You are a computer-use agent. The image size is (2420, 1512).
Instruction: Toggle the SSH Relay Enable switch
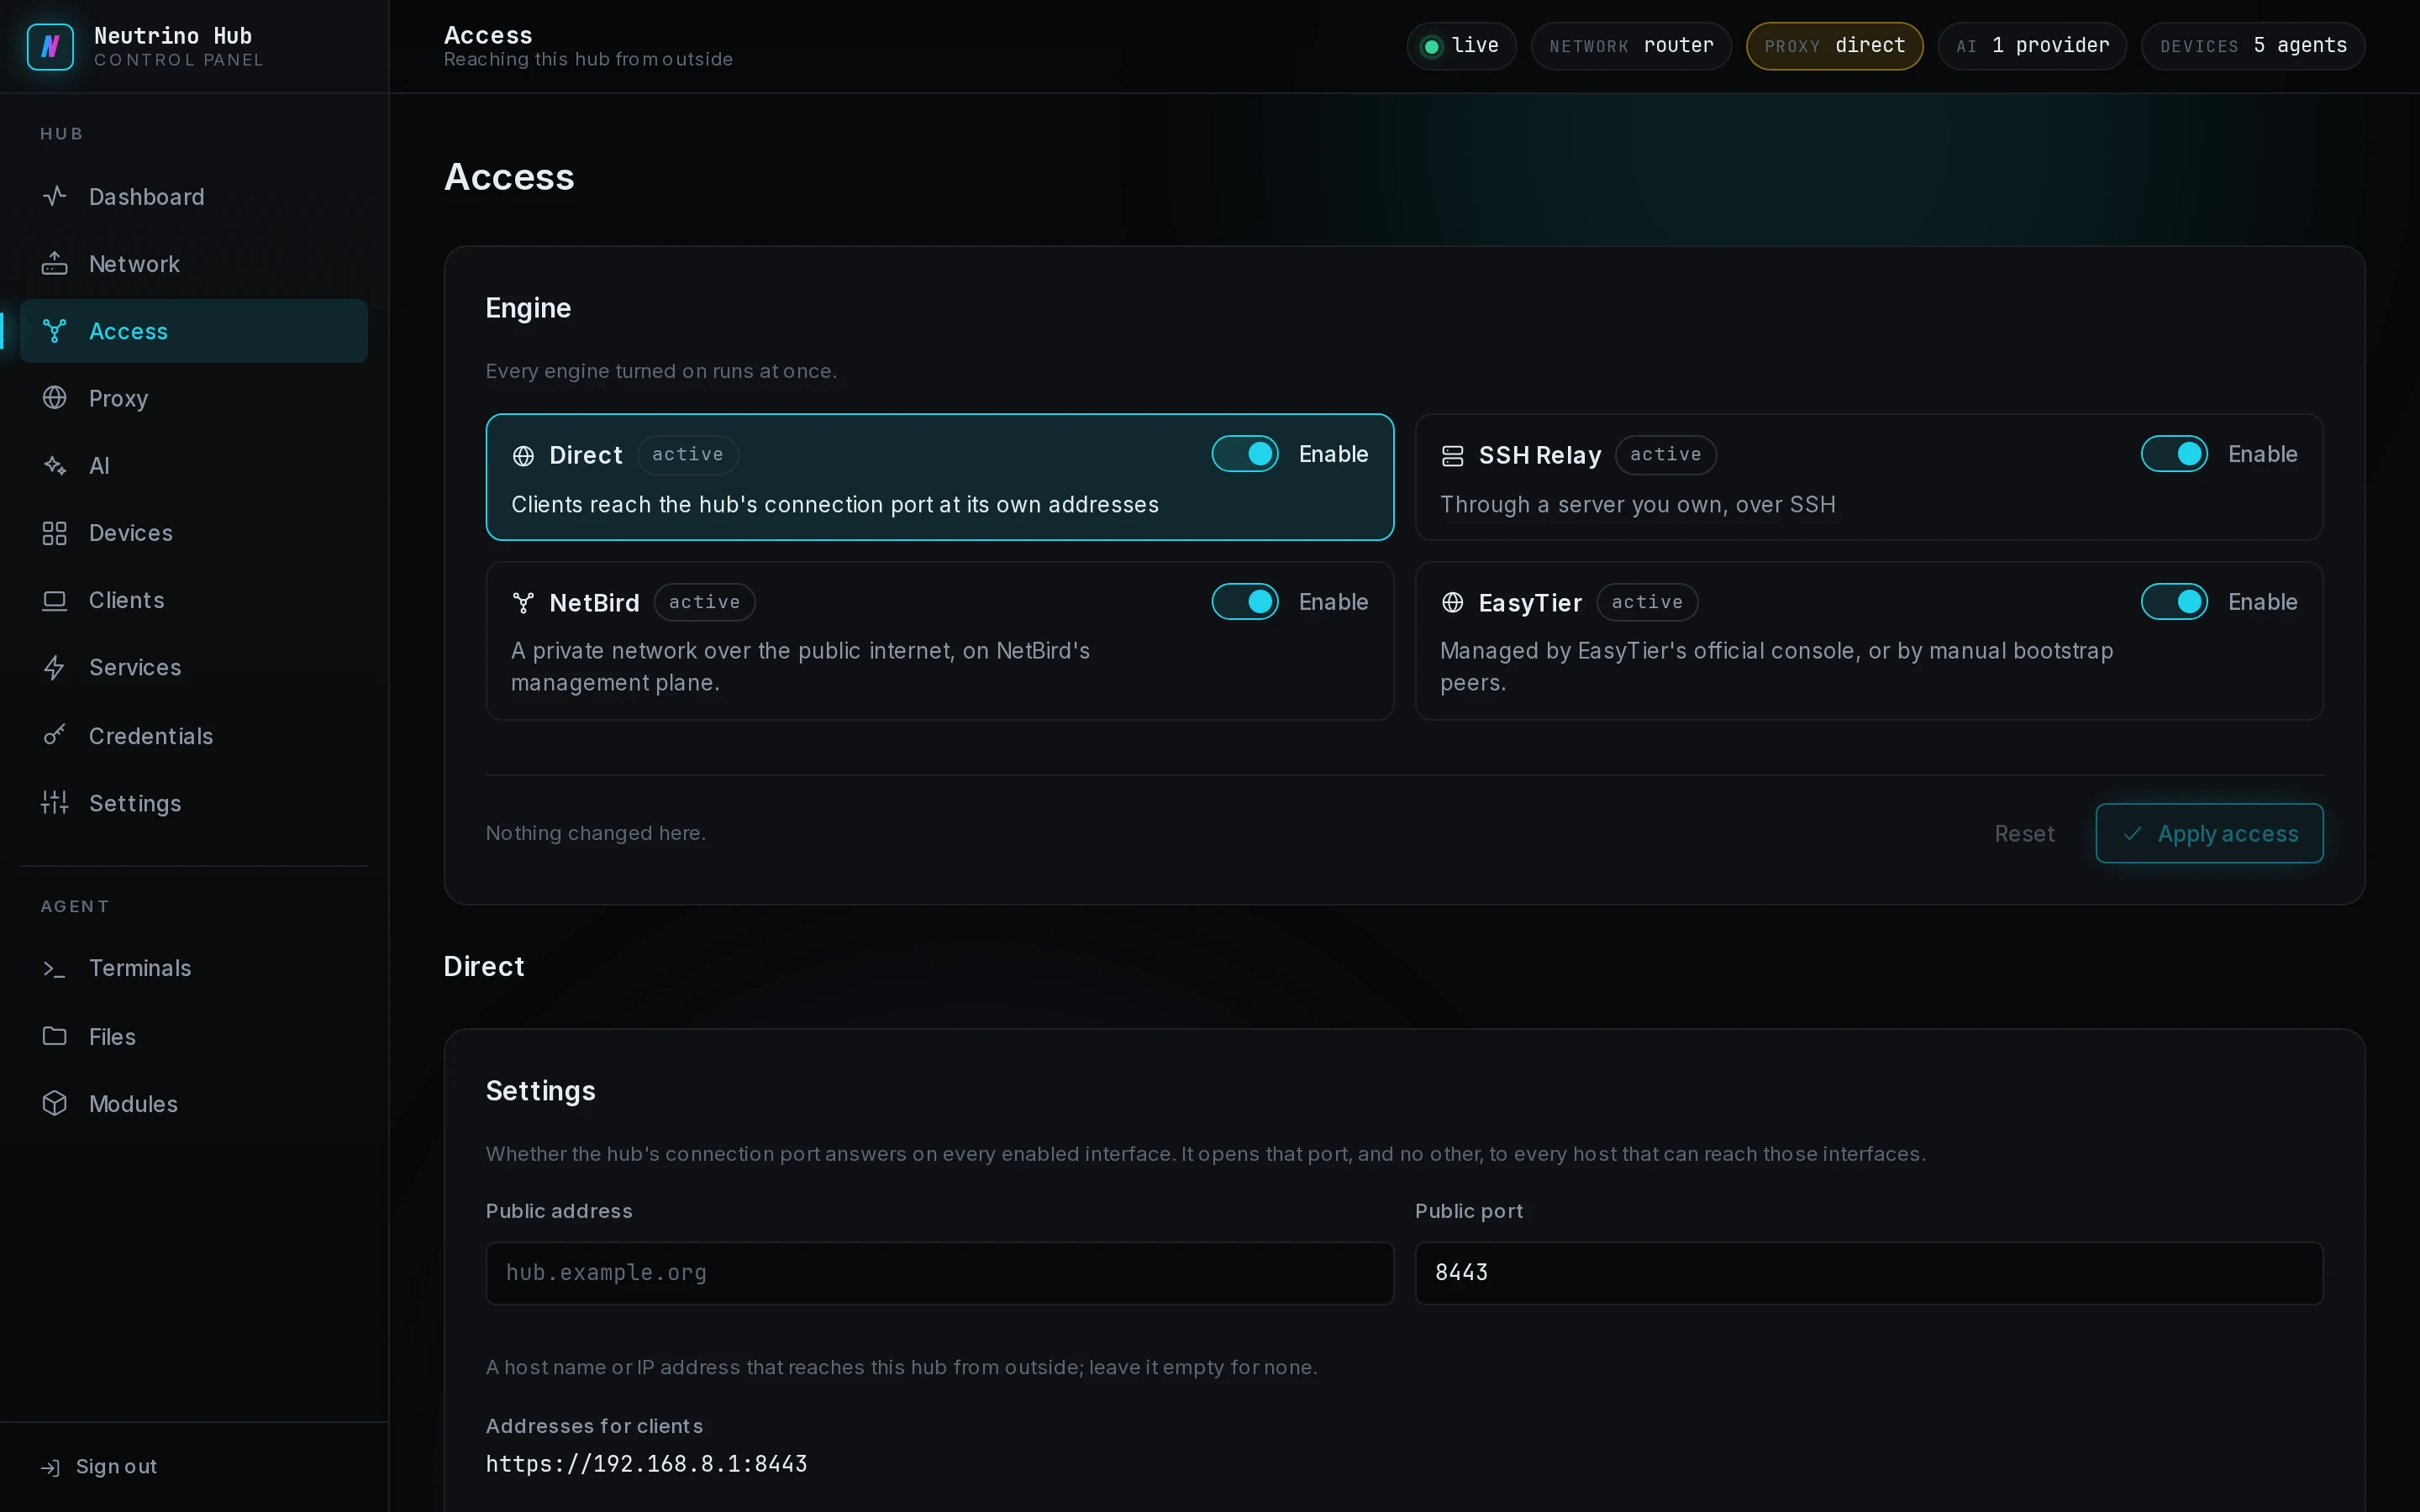point(2174,454)
